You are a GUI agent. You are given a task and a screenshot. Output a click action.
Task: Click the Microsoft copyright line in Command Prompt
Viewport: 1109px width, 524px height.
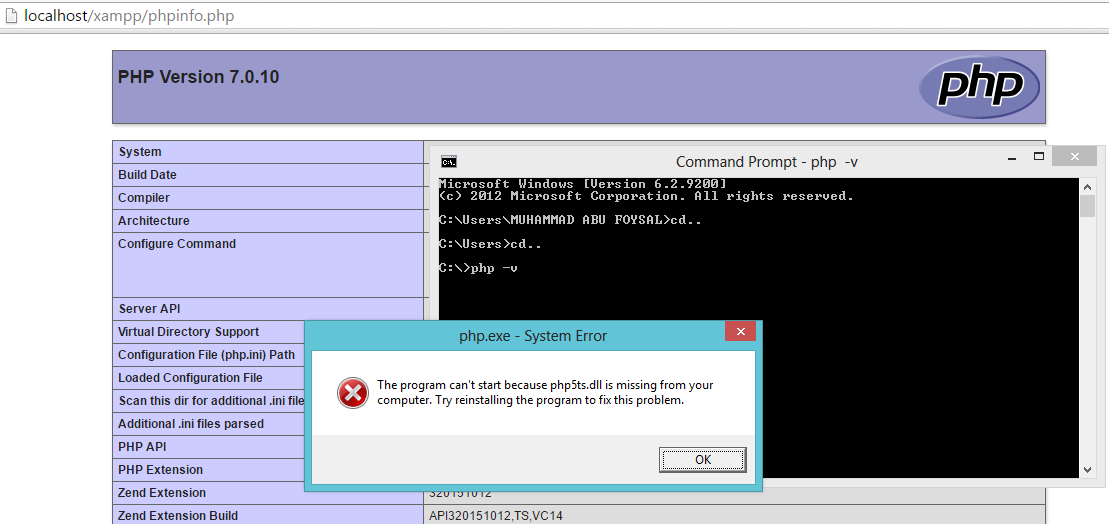(x=646, y=196)
